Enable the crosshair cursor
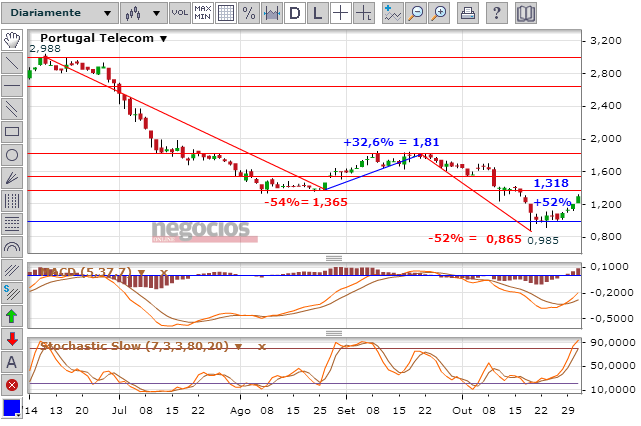641x426 pixels. [x=341, y=13]
